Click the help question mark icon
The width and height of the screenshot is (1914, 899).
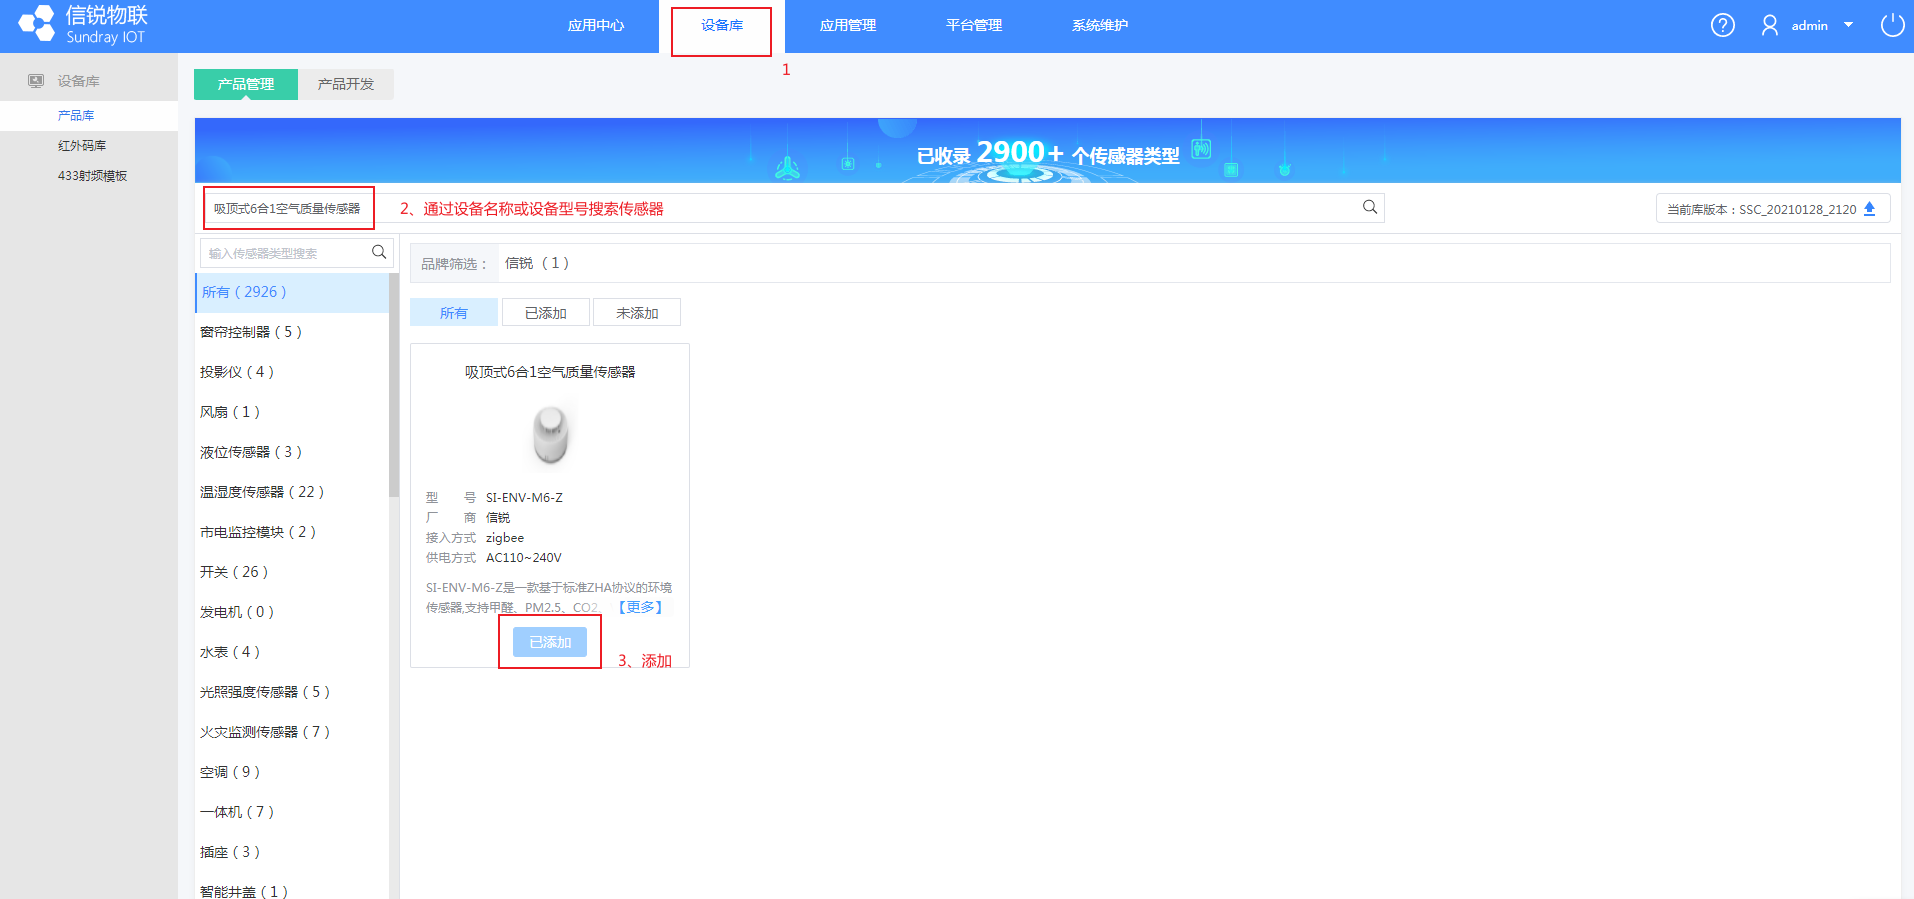1722,25
